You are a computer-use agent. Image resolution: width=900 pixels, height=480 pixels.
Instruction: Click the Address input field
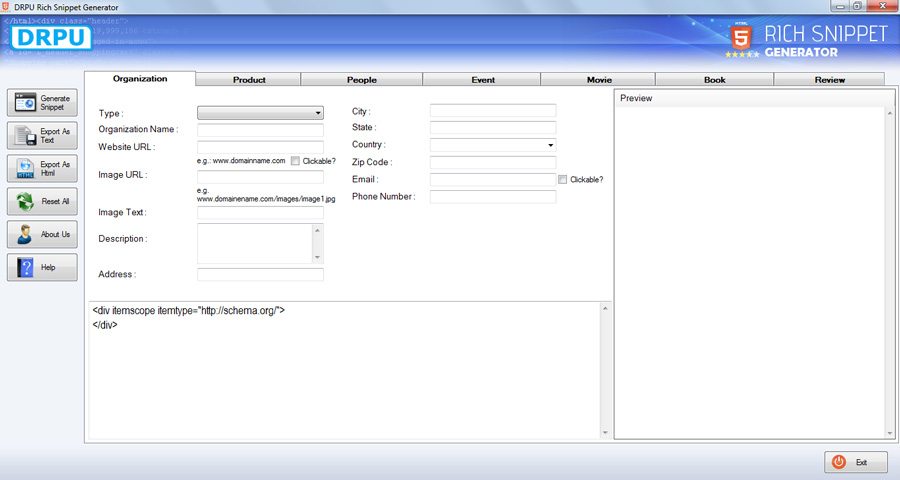260,274
